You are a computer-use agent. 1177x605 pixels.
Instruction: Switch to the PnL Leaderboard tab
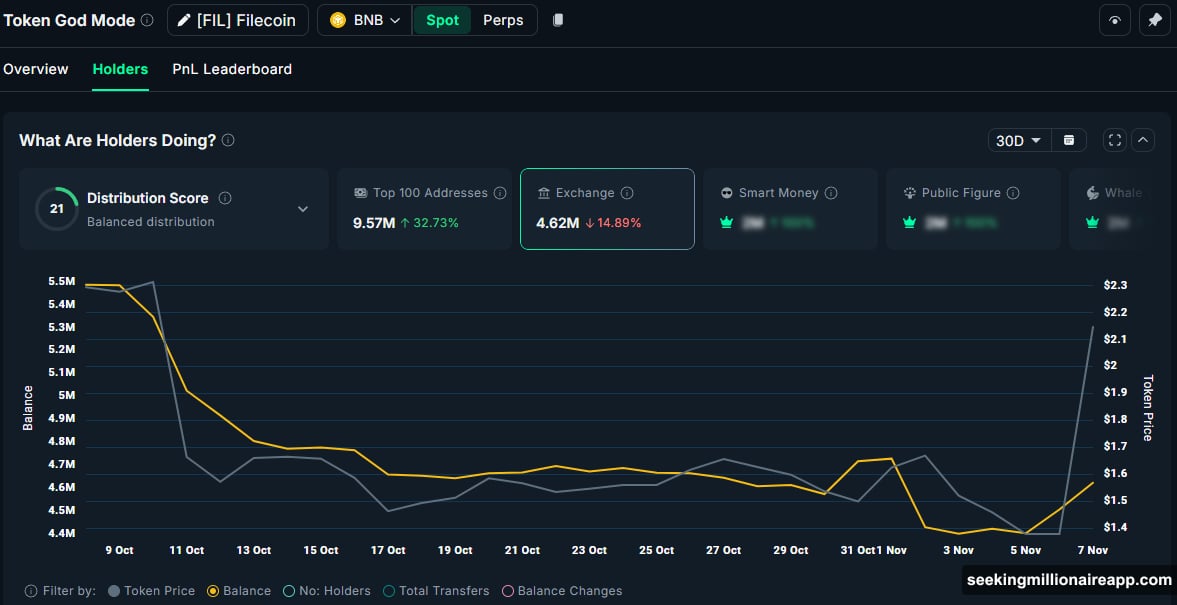pos(232,69)
